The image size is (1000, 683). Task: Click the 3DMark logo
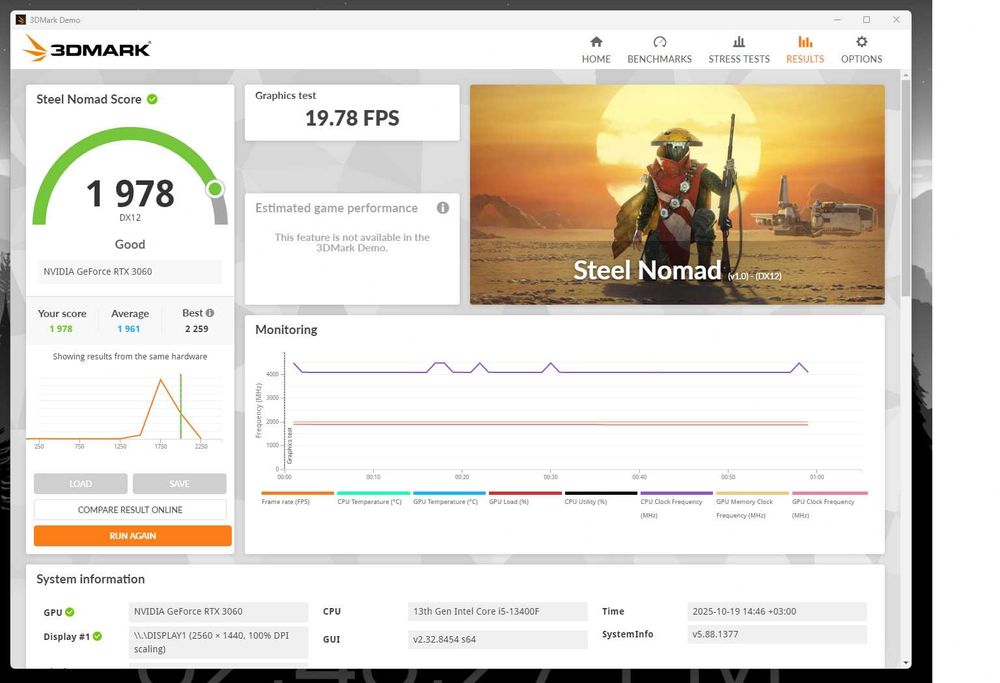tap(87, 48)
